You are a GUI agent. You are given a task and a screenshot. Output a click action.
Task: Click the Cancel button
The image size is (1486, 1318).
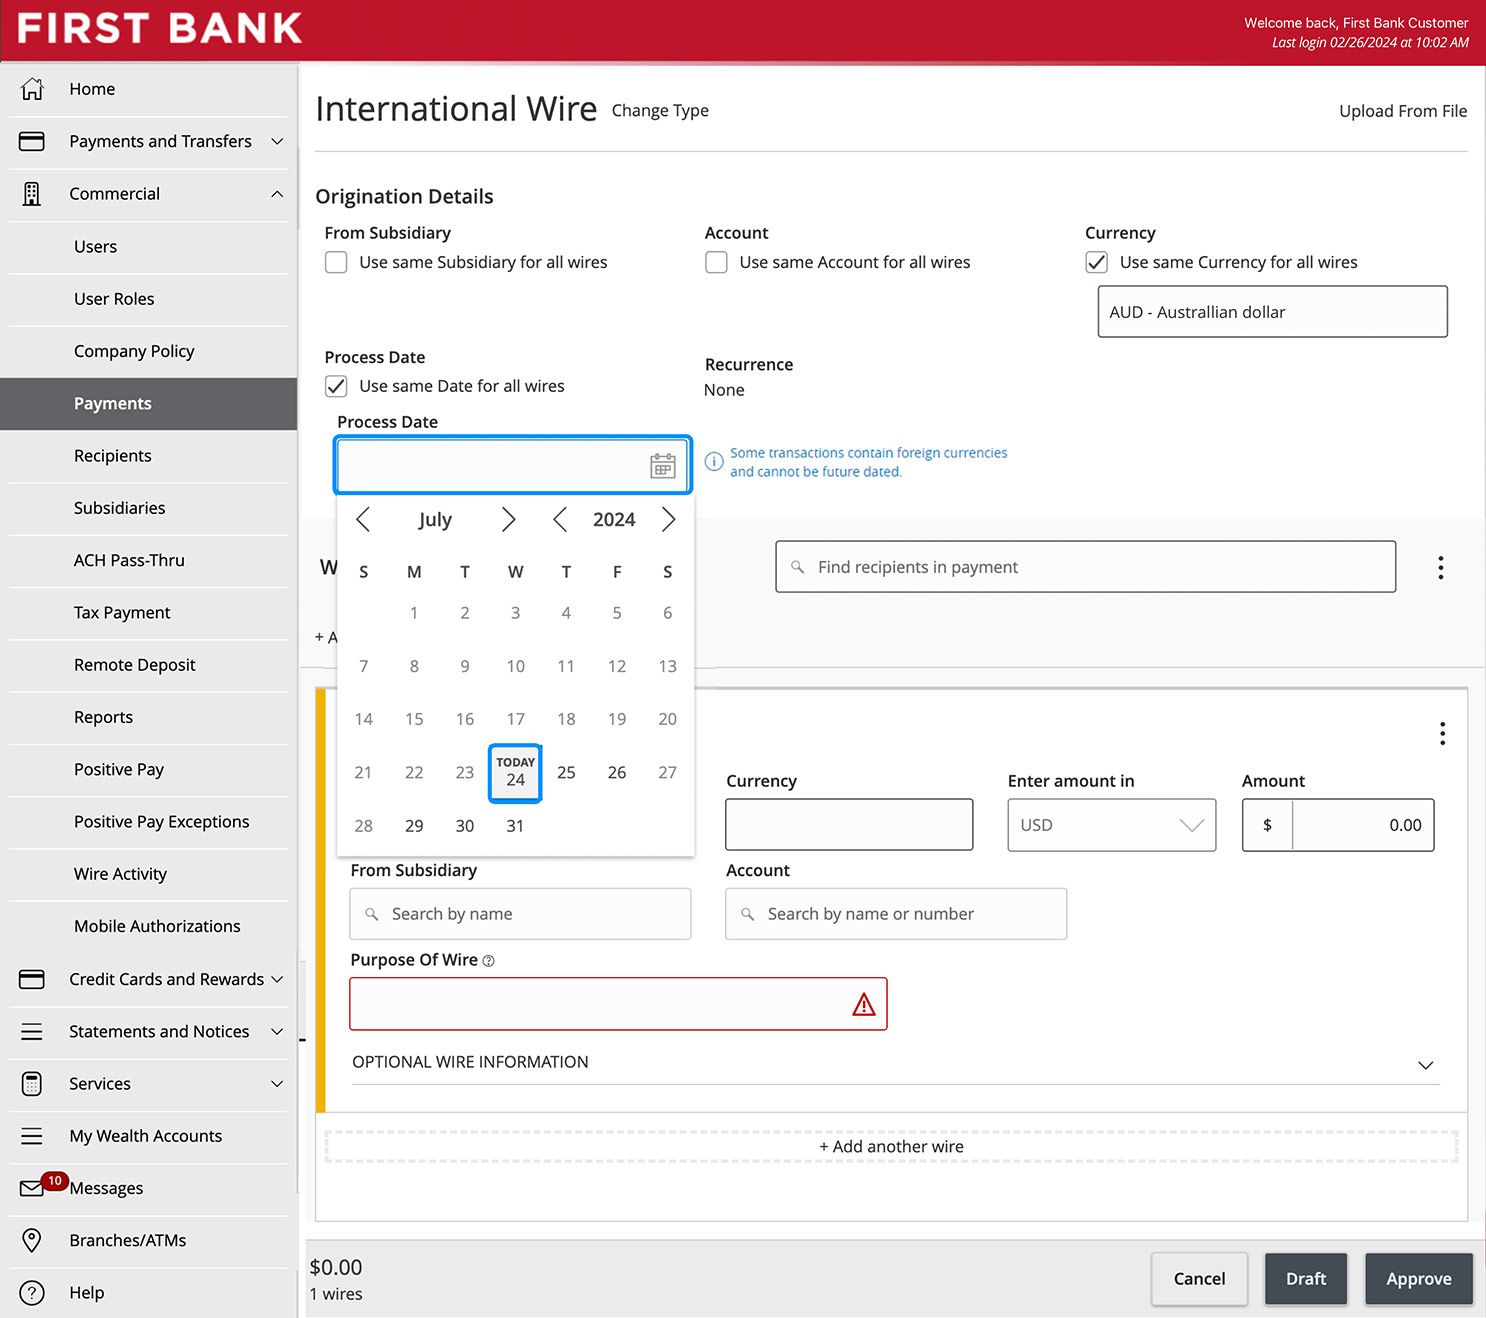(x=1199, y=1279)
